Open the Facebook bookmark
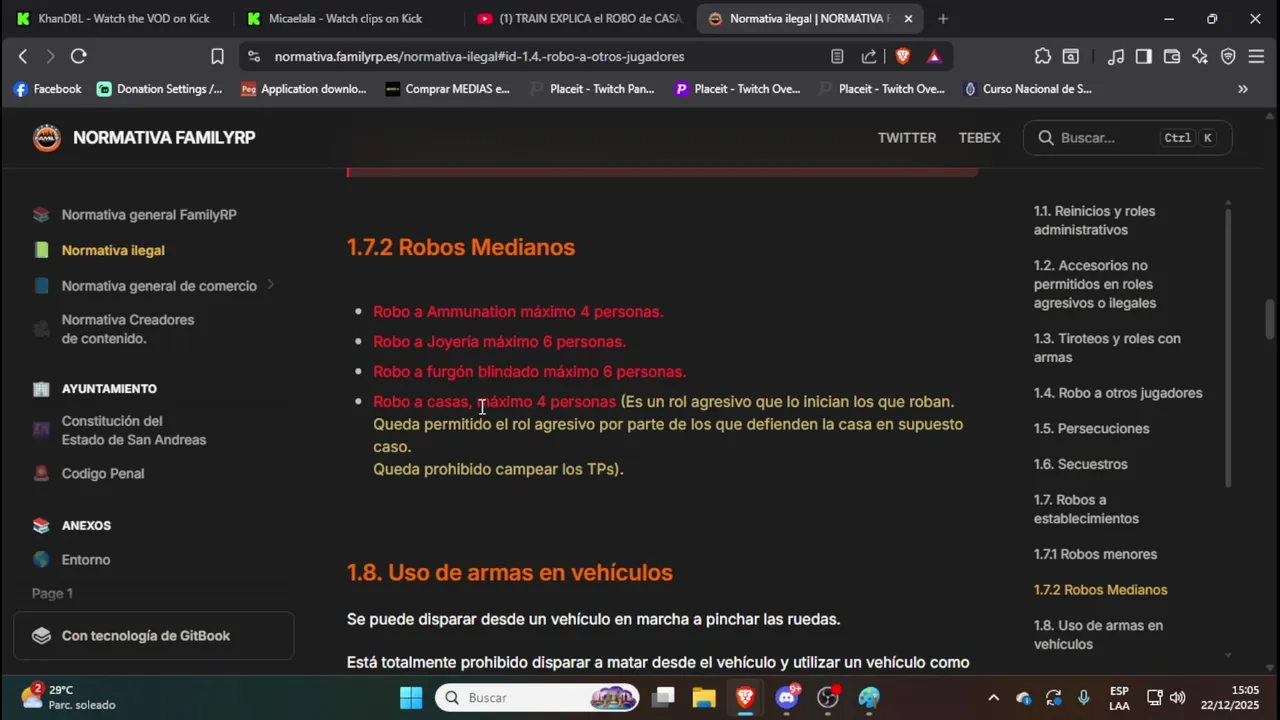Viewport: 1280px width, 720px height. 47,89
